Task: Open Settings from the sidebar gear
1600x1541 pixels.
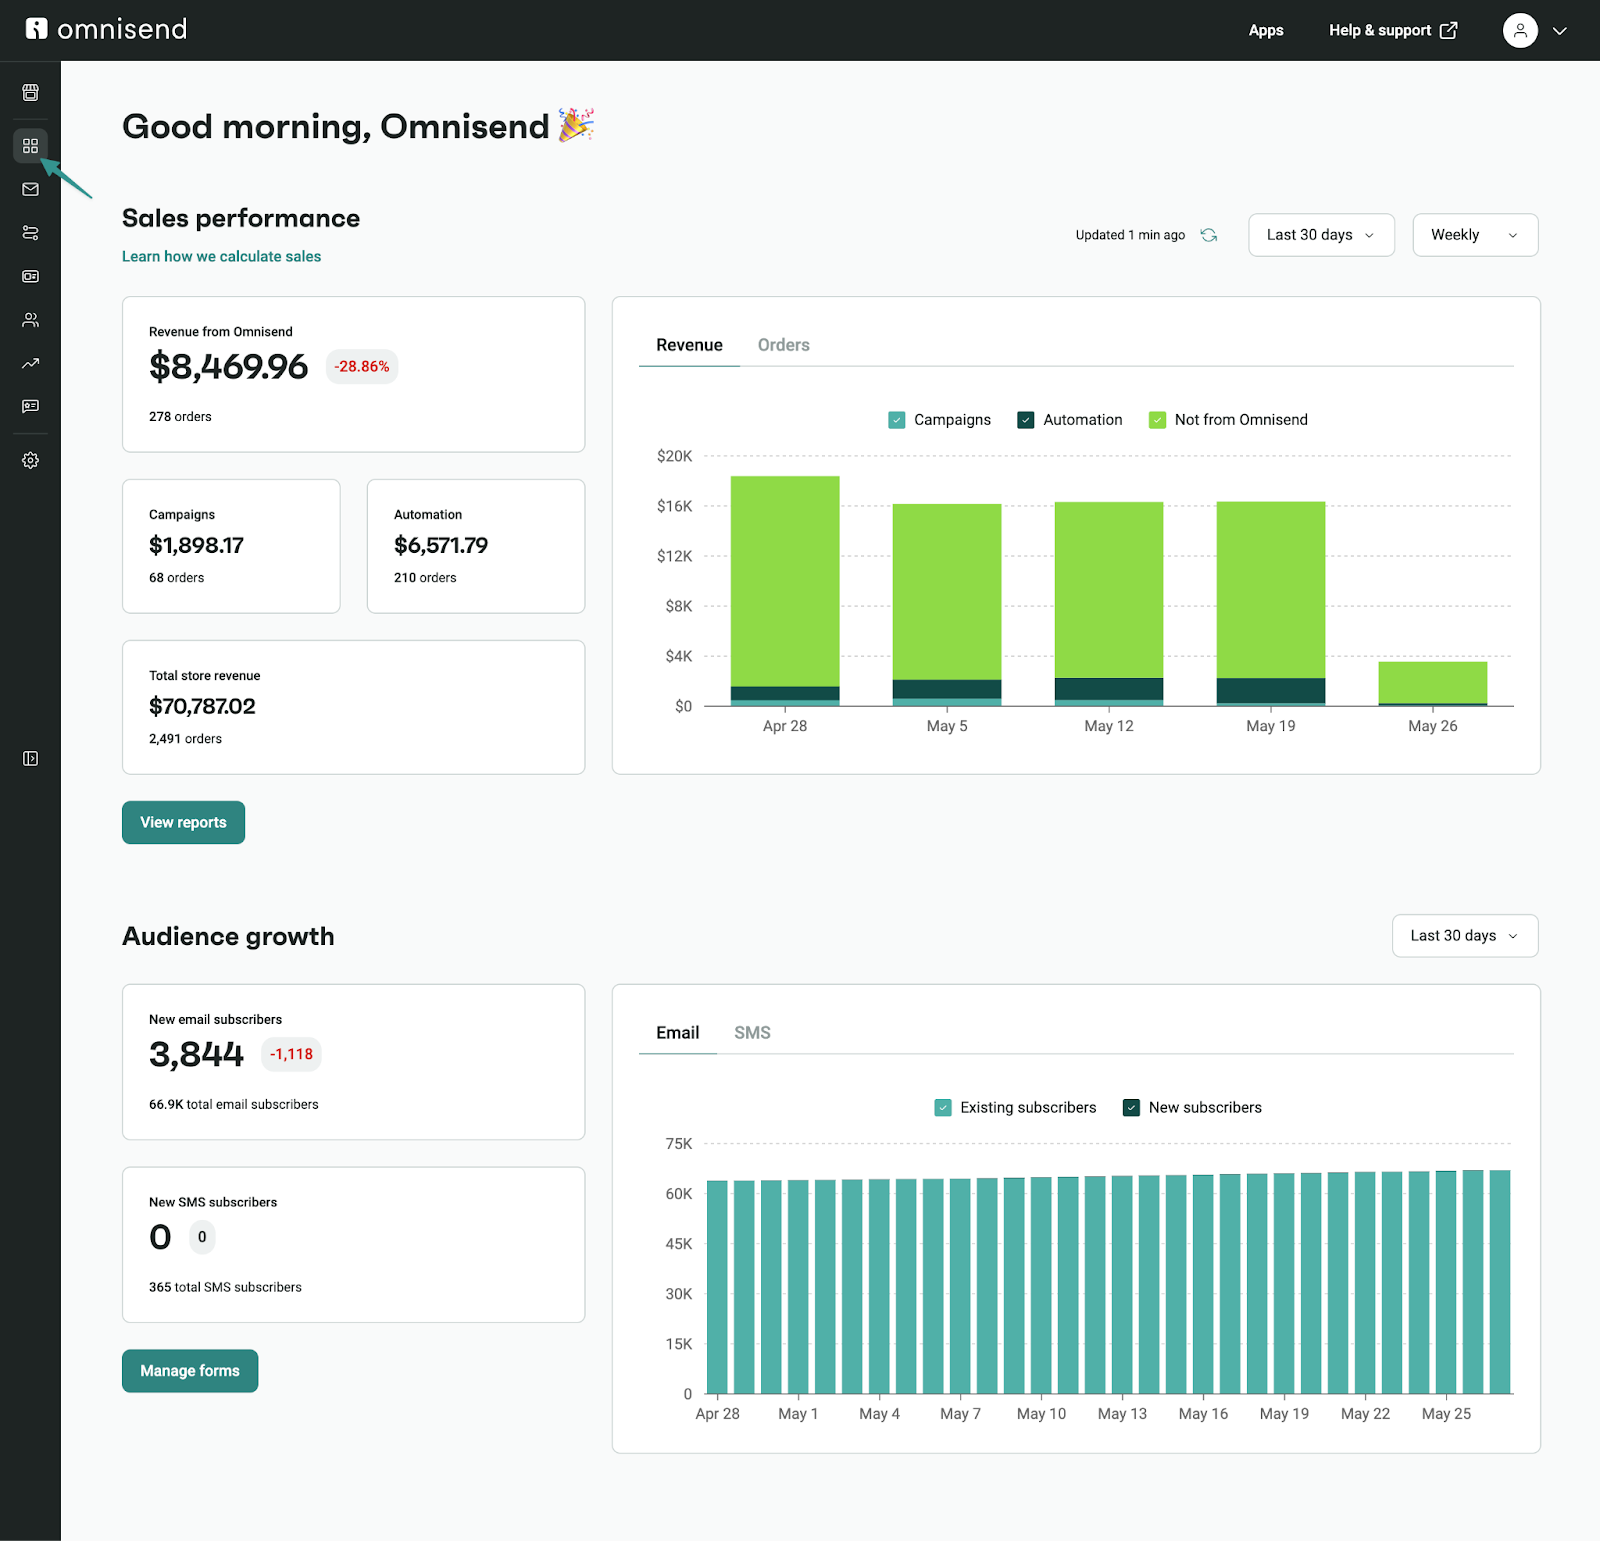Action: click(x=30, y=460)
